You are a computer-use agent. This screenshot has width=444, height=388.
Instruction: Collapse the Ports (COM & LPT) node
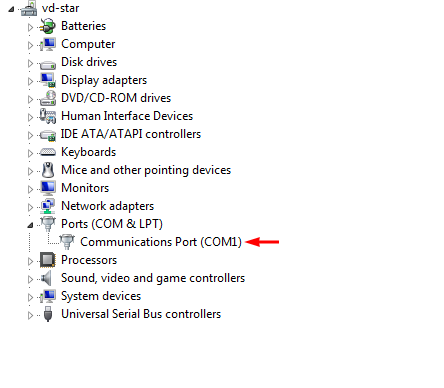pos(30,225)
